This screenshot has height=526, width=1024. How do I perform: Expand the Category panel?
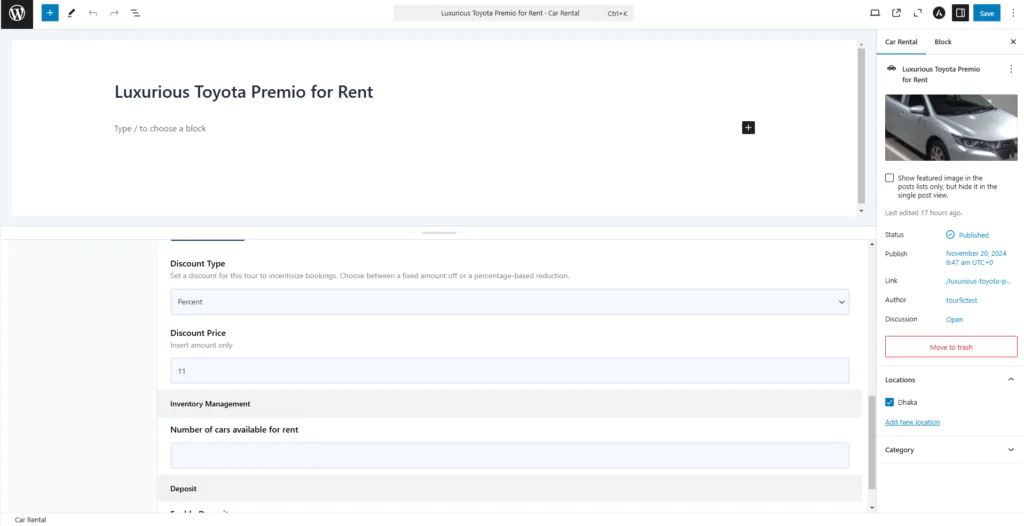pos(1011,450)
